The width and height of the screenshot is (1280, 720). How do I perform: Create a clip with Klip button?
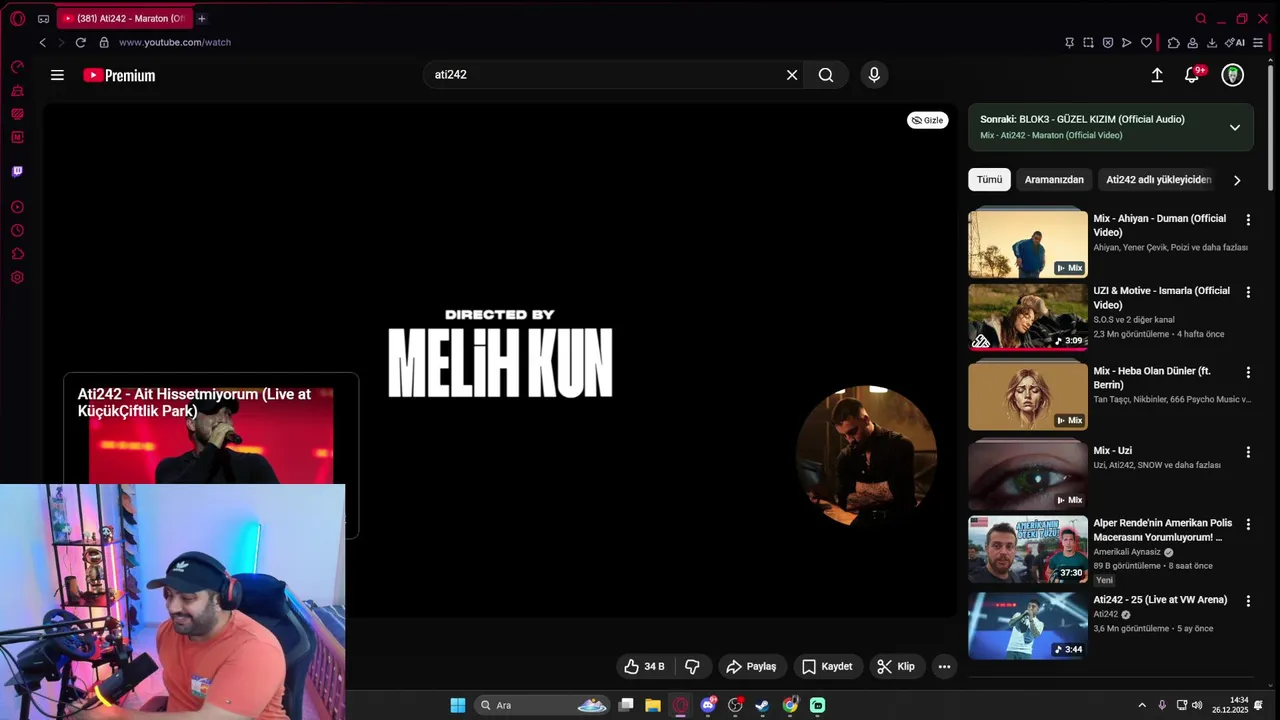pos(896,666)
